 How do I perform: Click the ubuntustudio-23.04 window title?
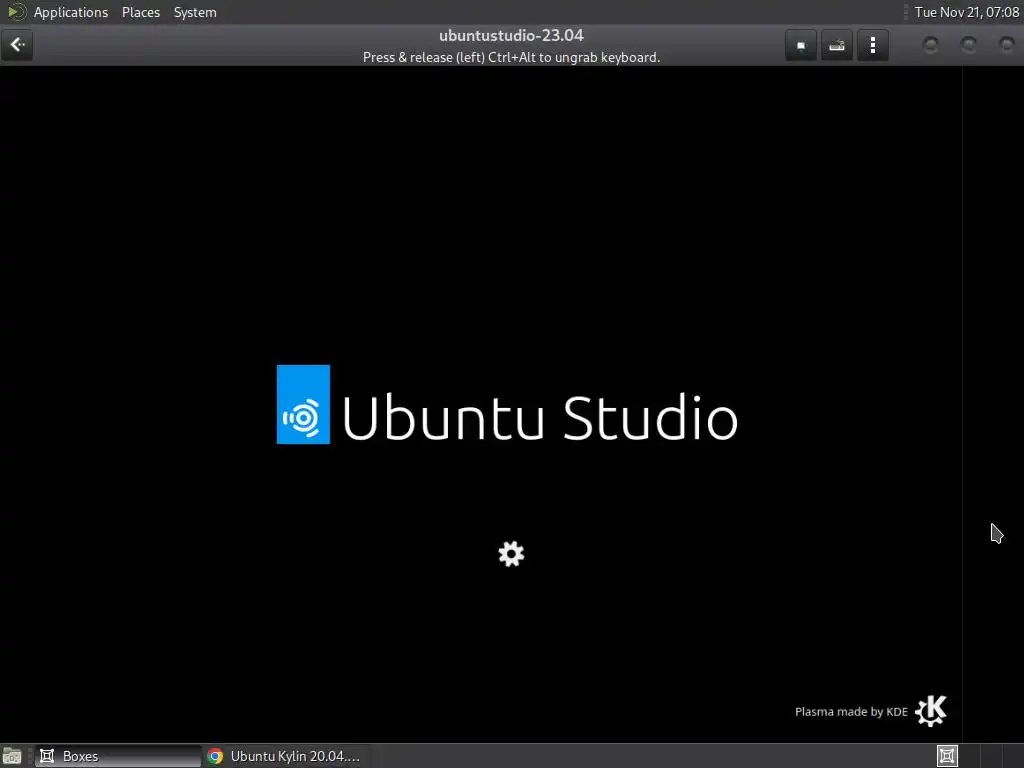tap(511, 35)
